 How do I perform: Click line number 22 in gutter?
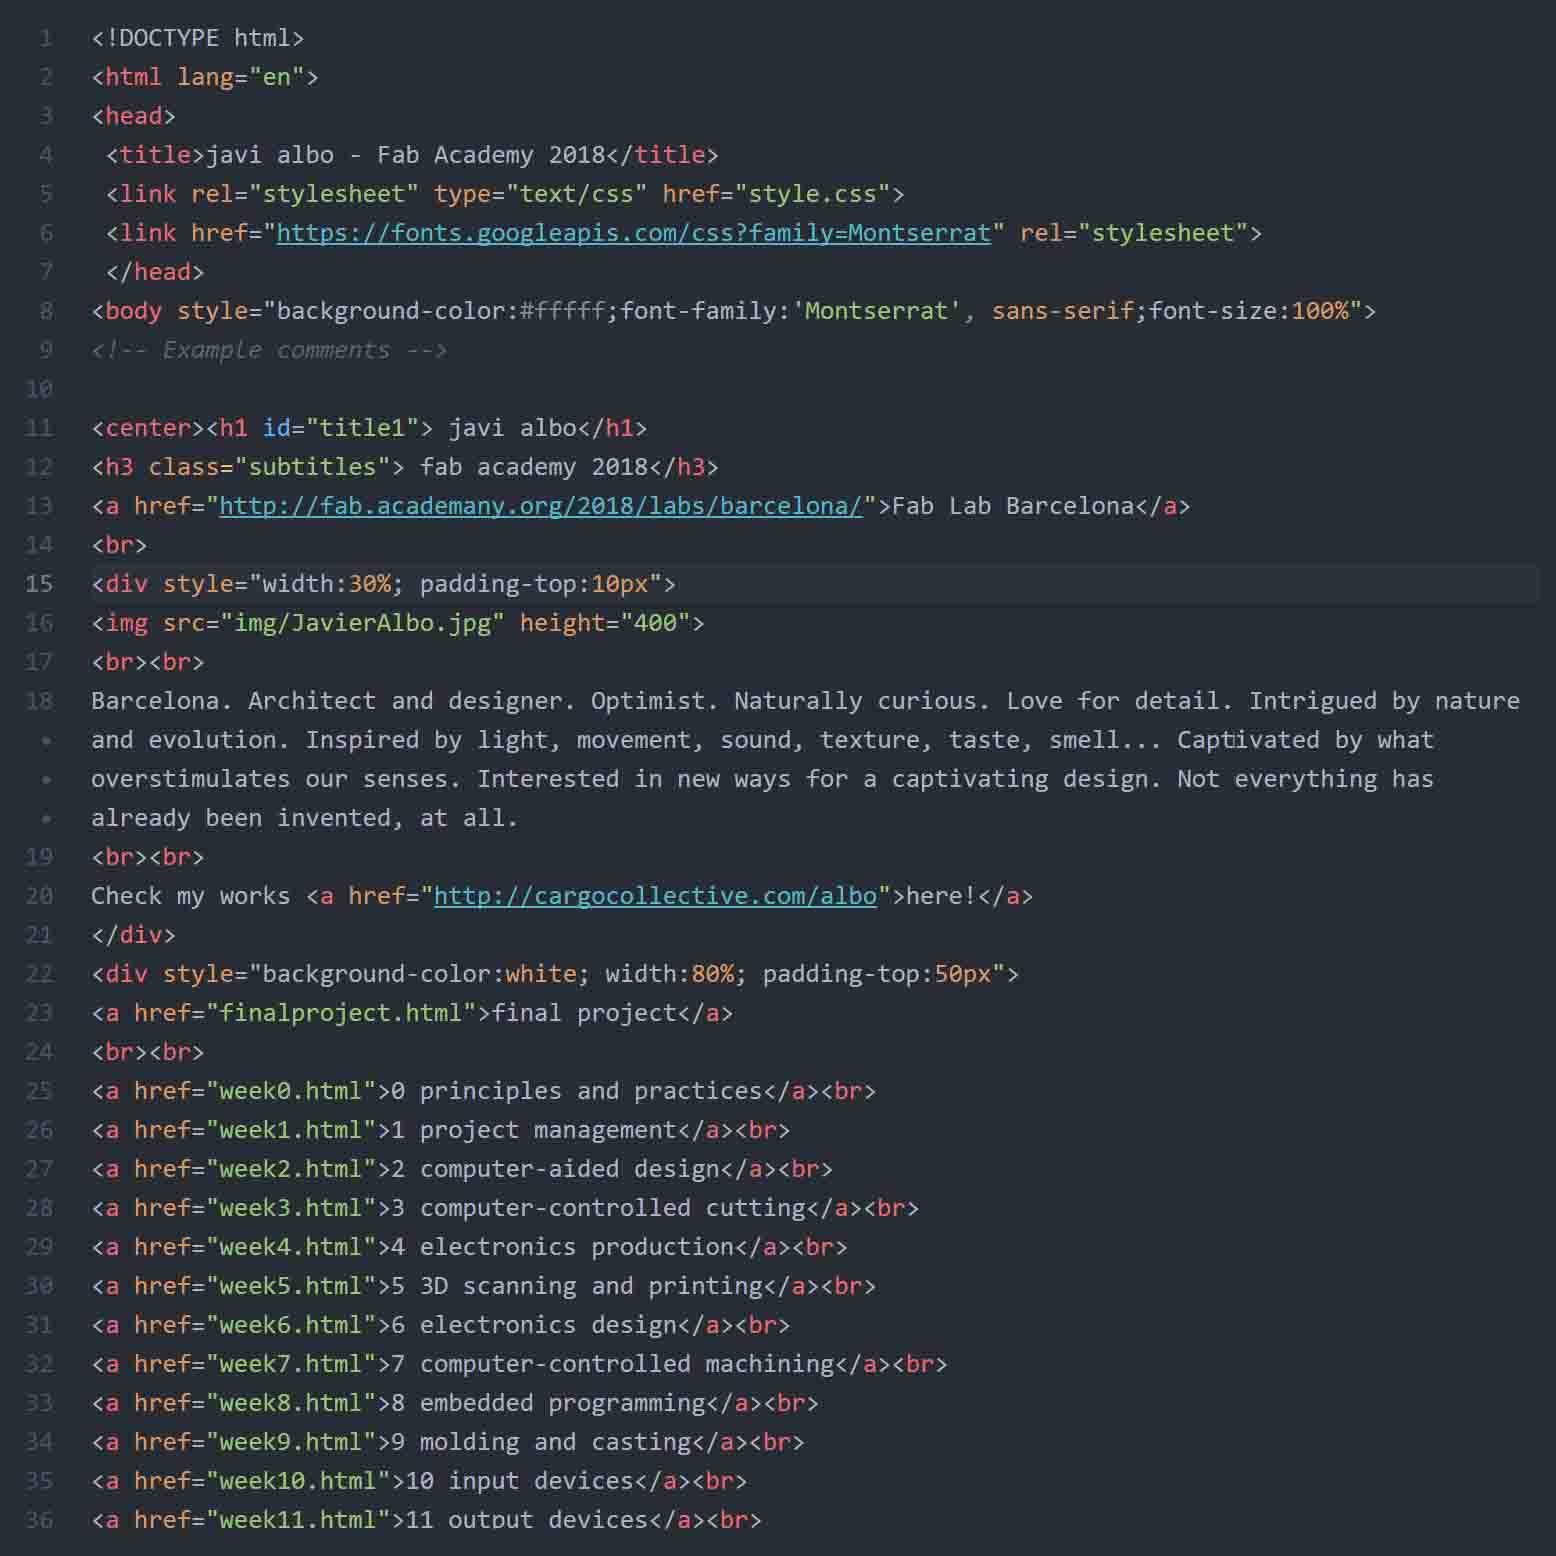click(x=39, y=974)
